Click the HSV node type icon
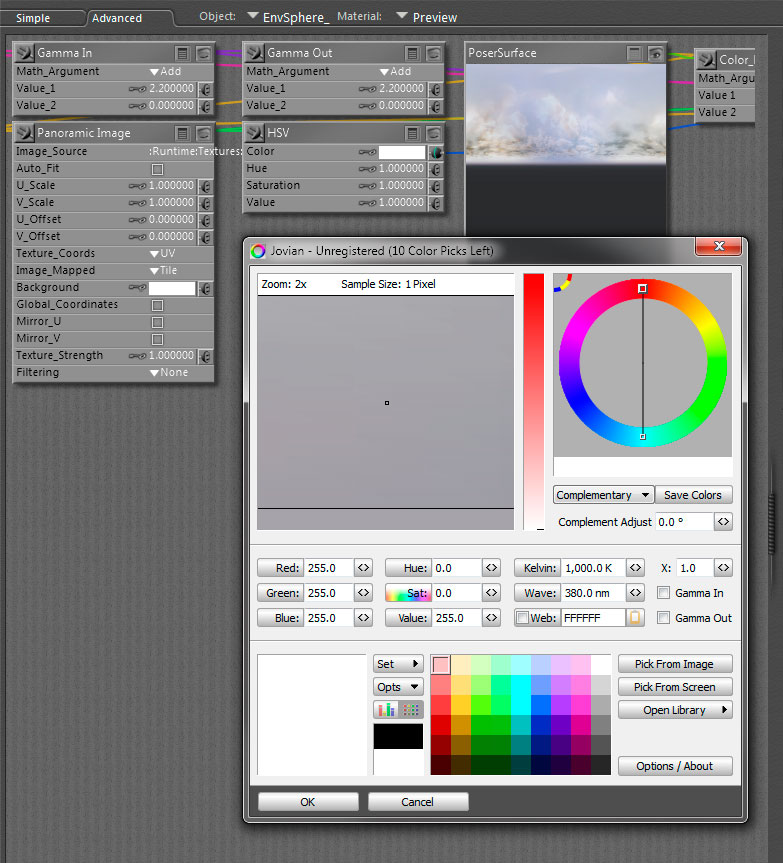 (x=253, y=132)
